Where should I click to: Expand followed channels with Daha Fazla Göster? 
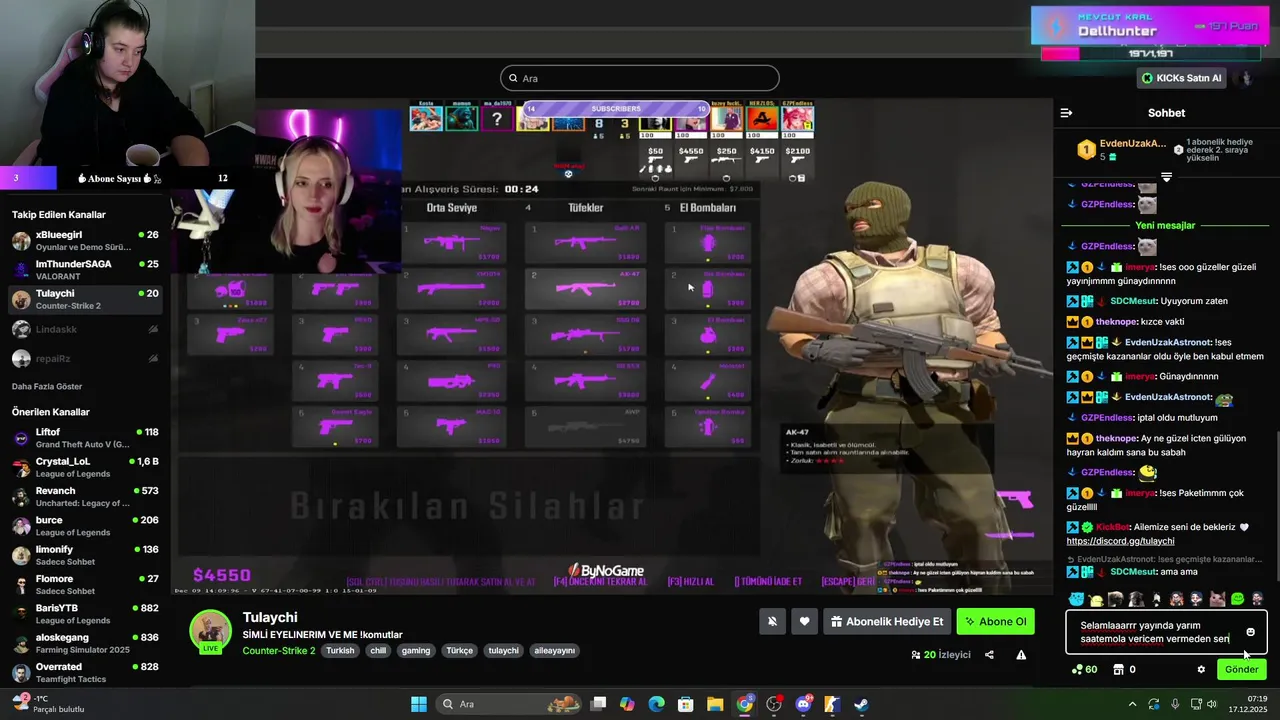[x=47, y=386]
